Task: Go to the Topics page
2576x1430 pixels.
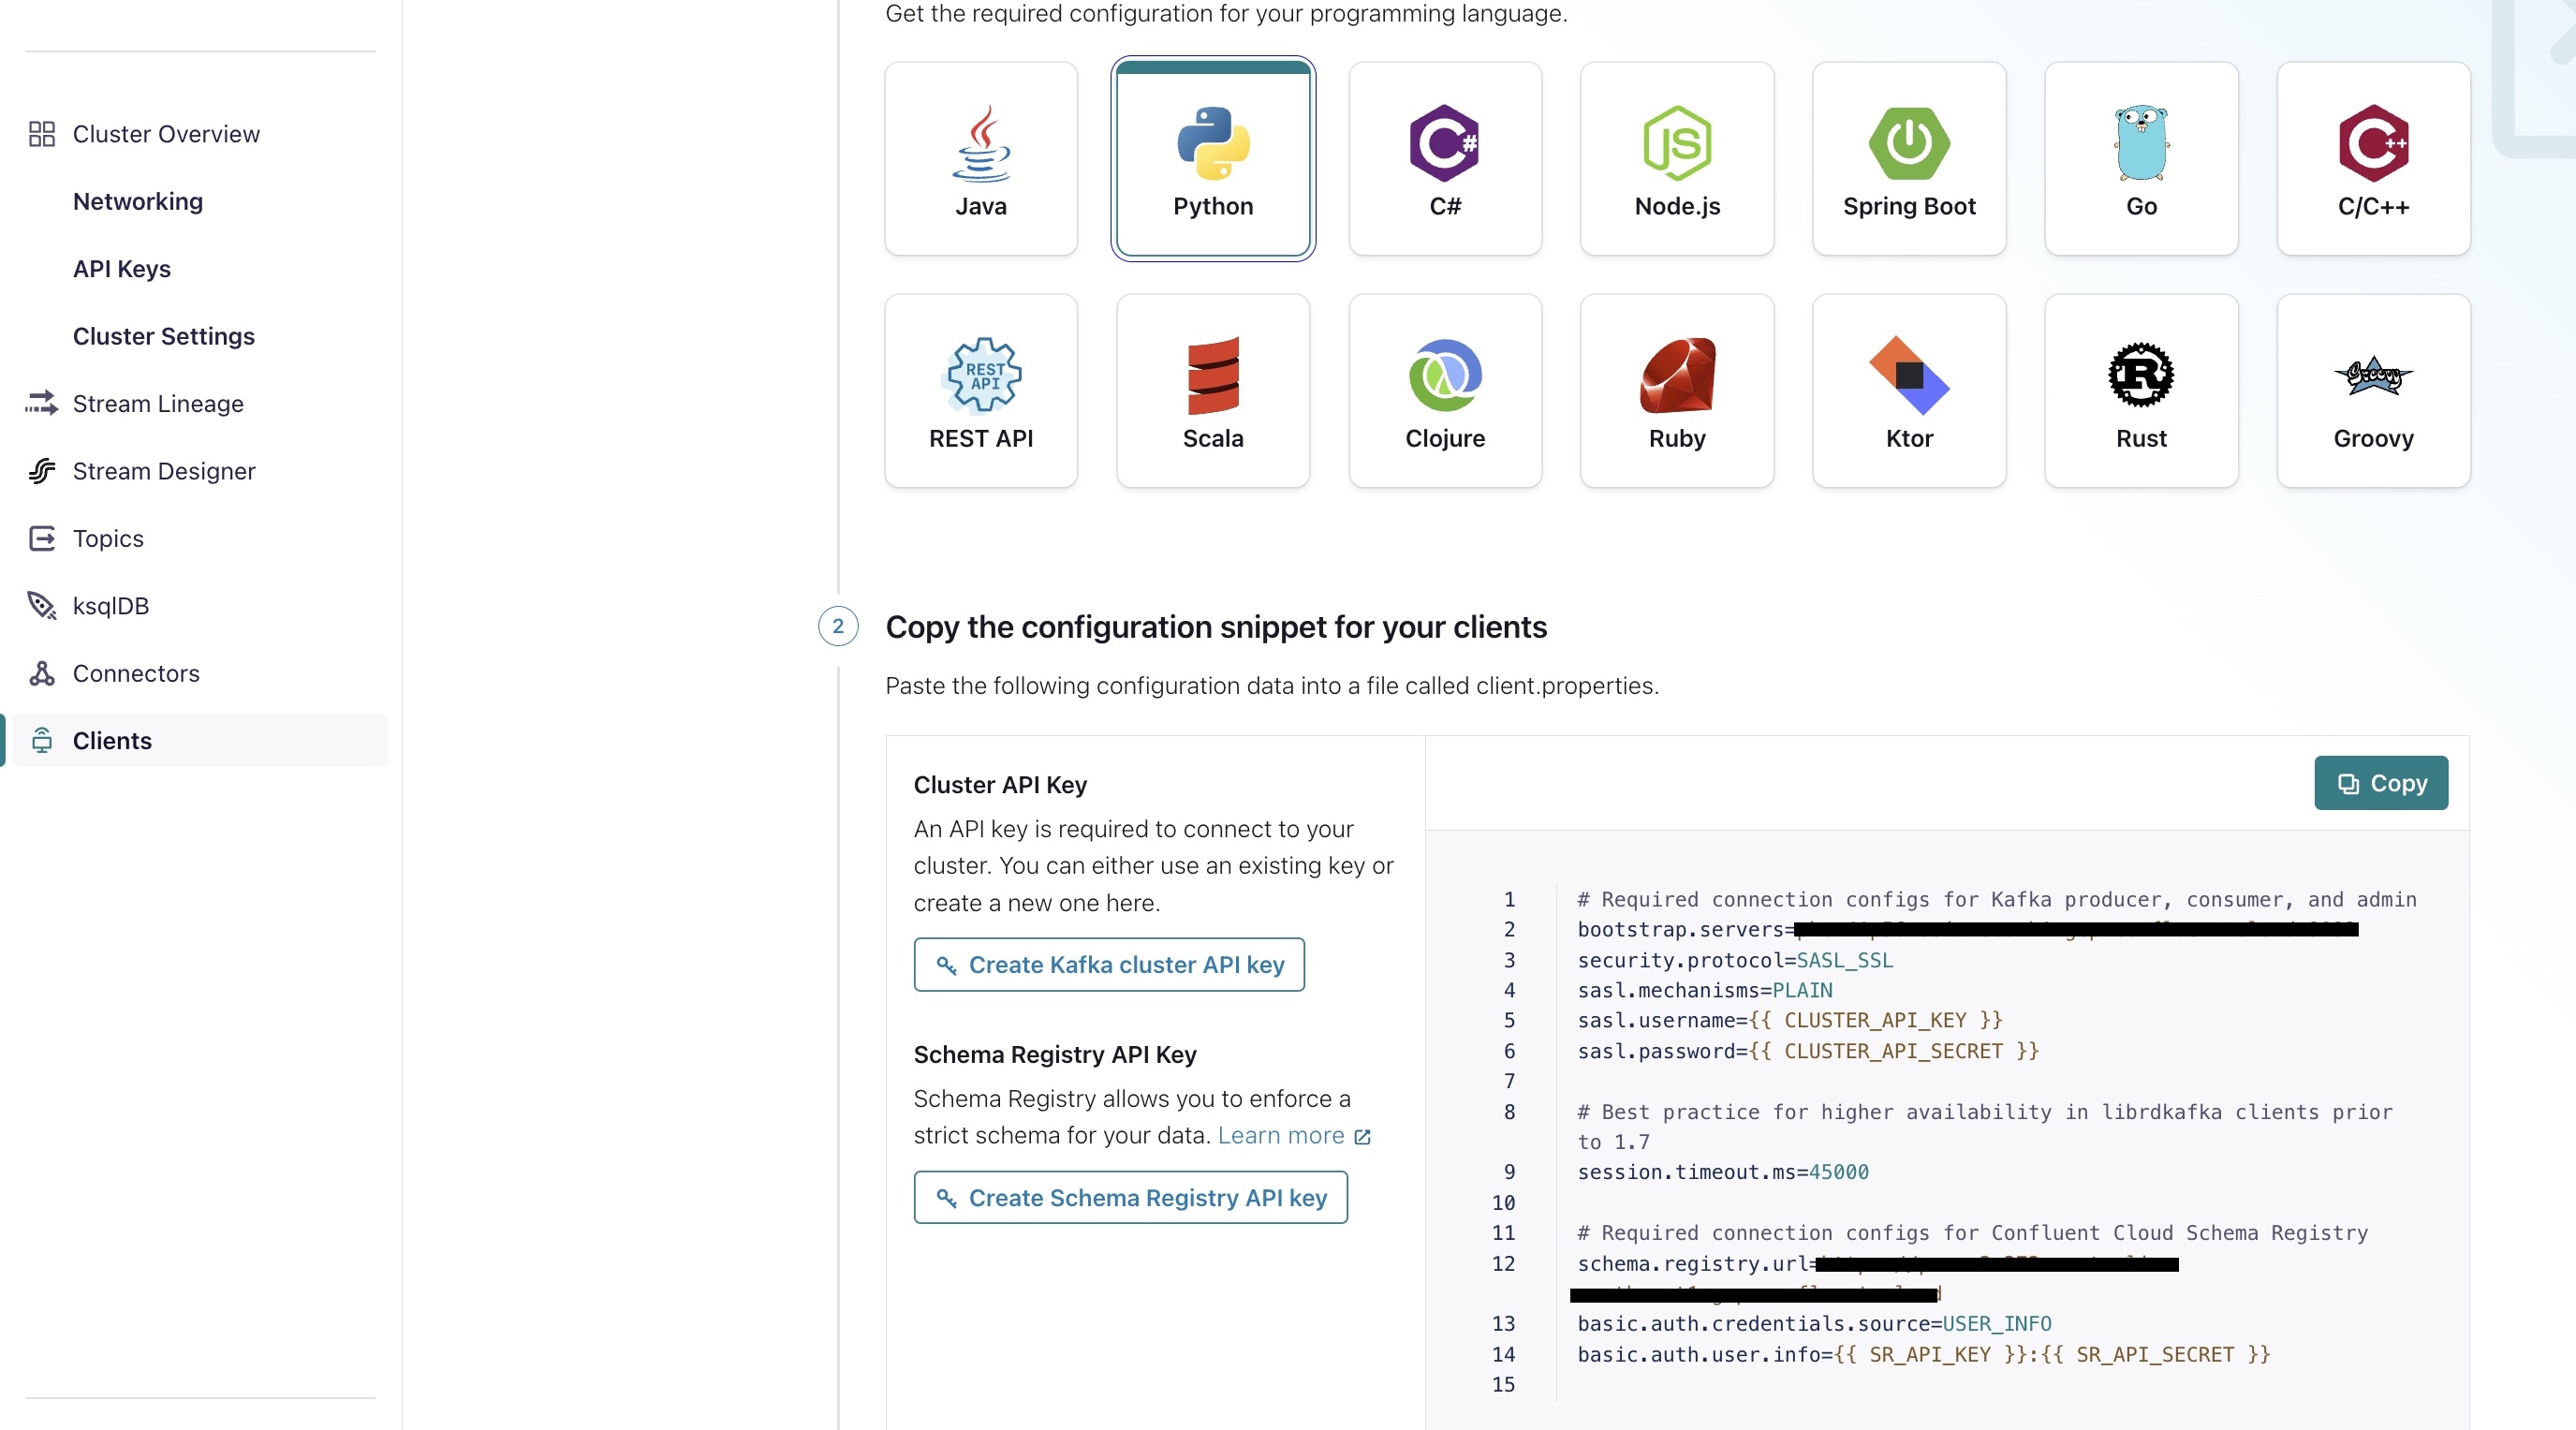Action: [108, 539]
